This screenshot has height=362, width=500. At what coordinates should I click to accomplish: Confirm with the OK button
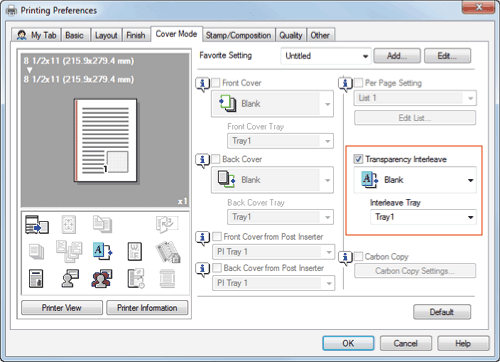348,343
